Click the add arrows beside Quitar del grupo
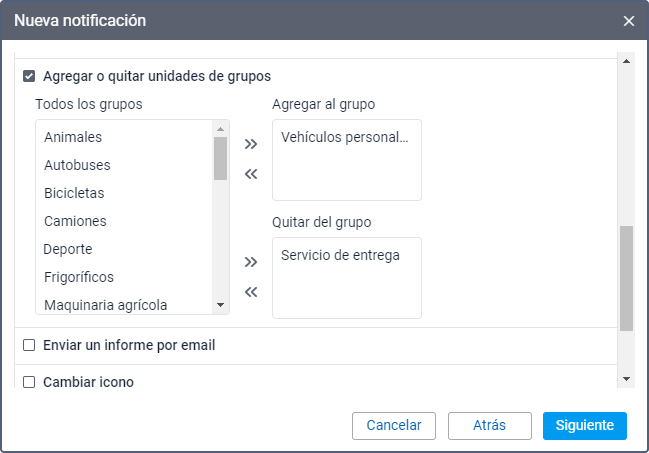Image resolution: width=649 pixels, height=453 pixels. pos(251,262)
